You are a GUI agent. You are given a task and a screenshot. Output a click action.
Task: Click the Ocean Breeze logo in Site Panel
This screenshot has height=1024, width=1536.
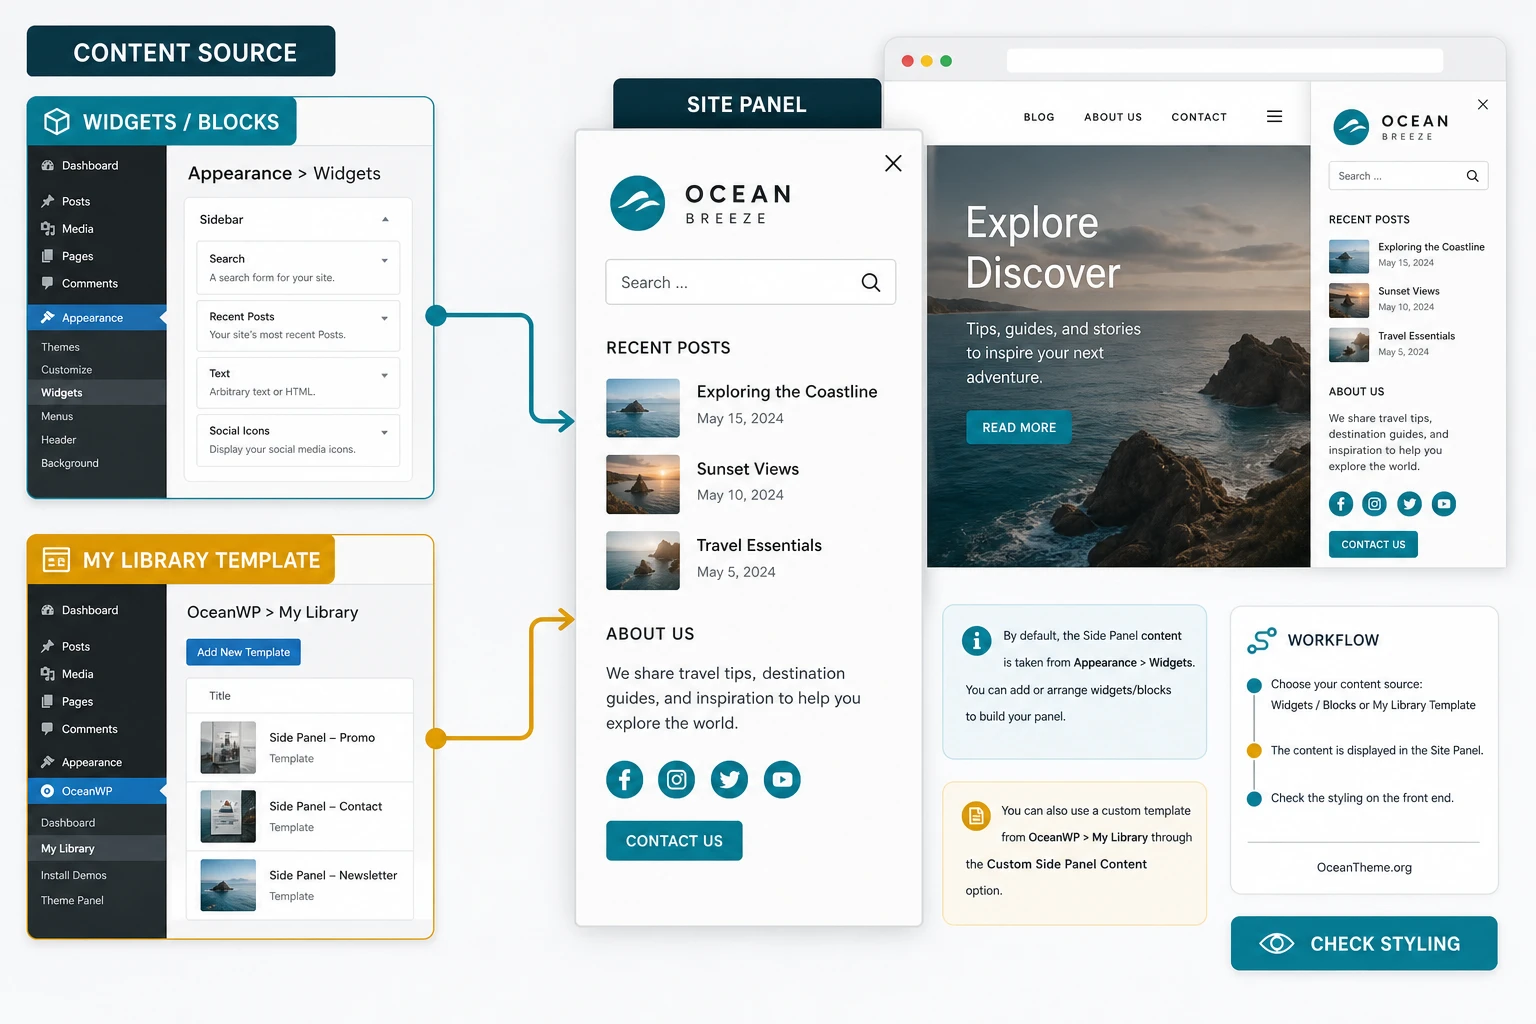click(701, 203)
